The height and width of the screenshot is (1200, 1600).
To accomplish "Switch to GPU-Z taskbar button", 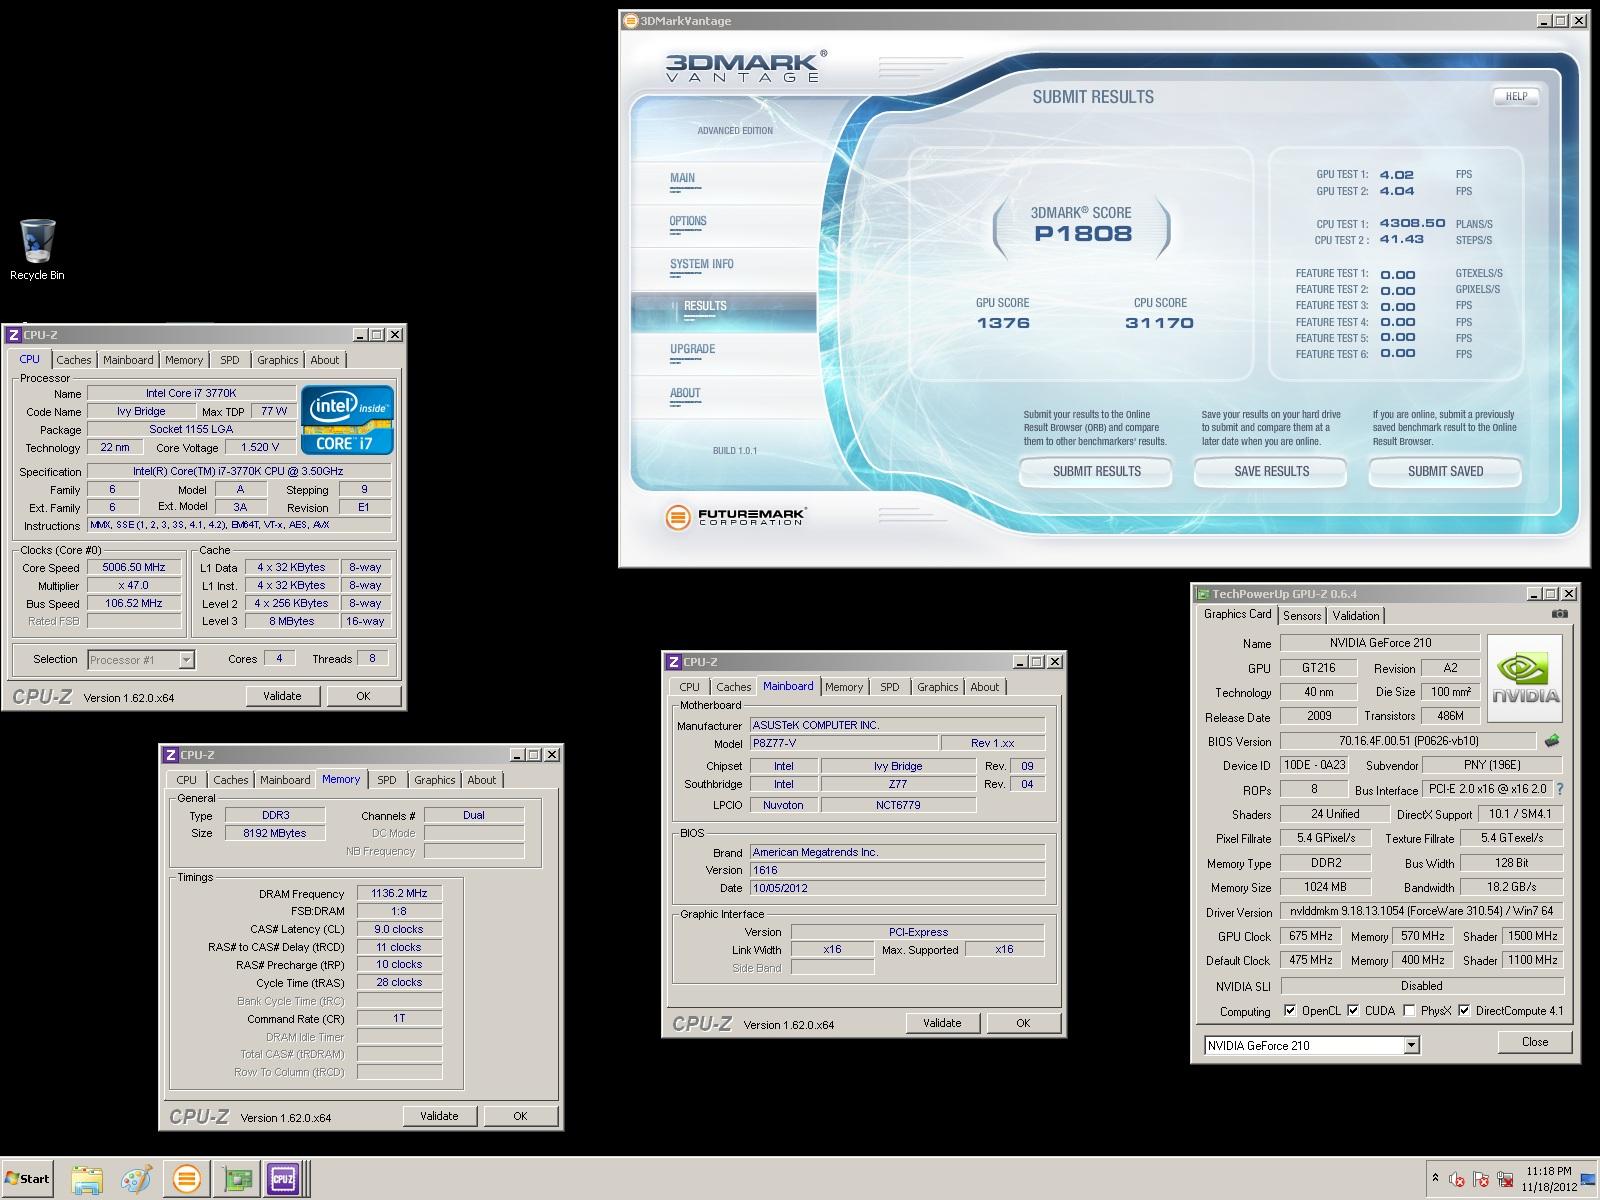I will pyautogui.click(x=237, y=1179).
